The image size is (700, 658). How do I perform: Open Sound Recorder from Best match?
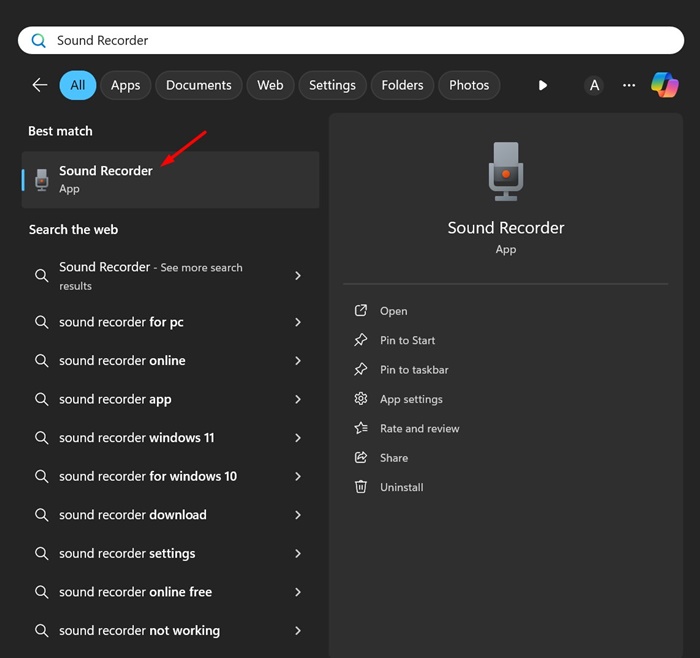[x=170, y=179]
